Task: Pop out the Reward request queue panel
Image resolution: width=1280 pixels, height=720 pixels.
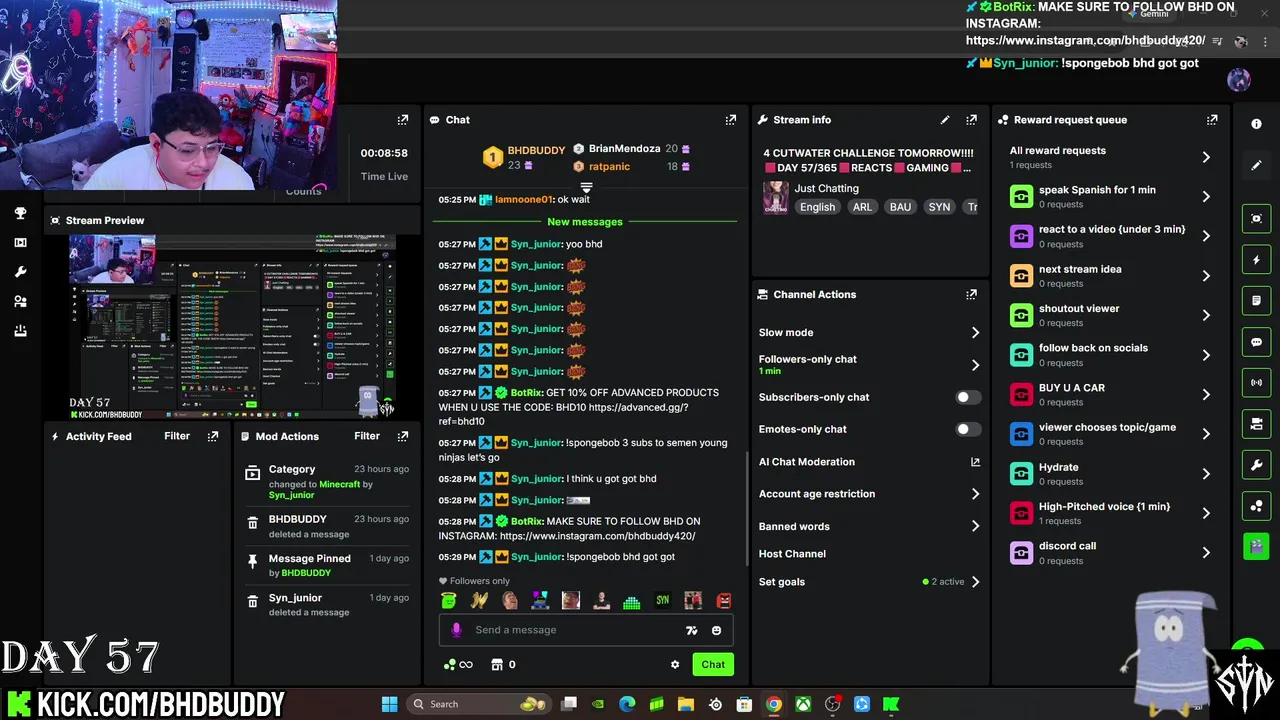Action: click(1212, 120)
